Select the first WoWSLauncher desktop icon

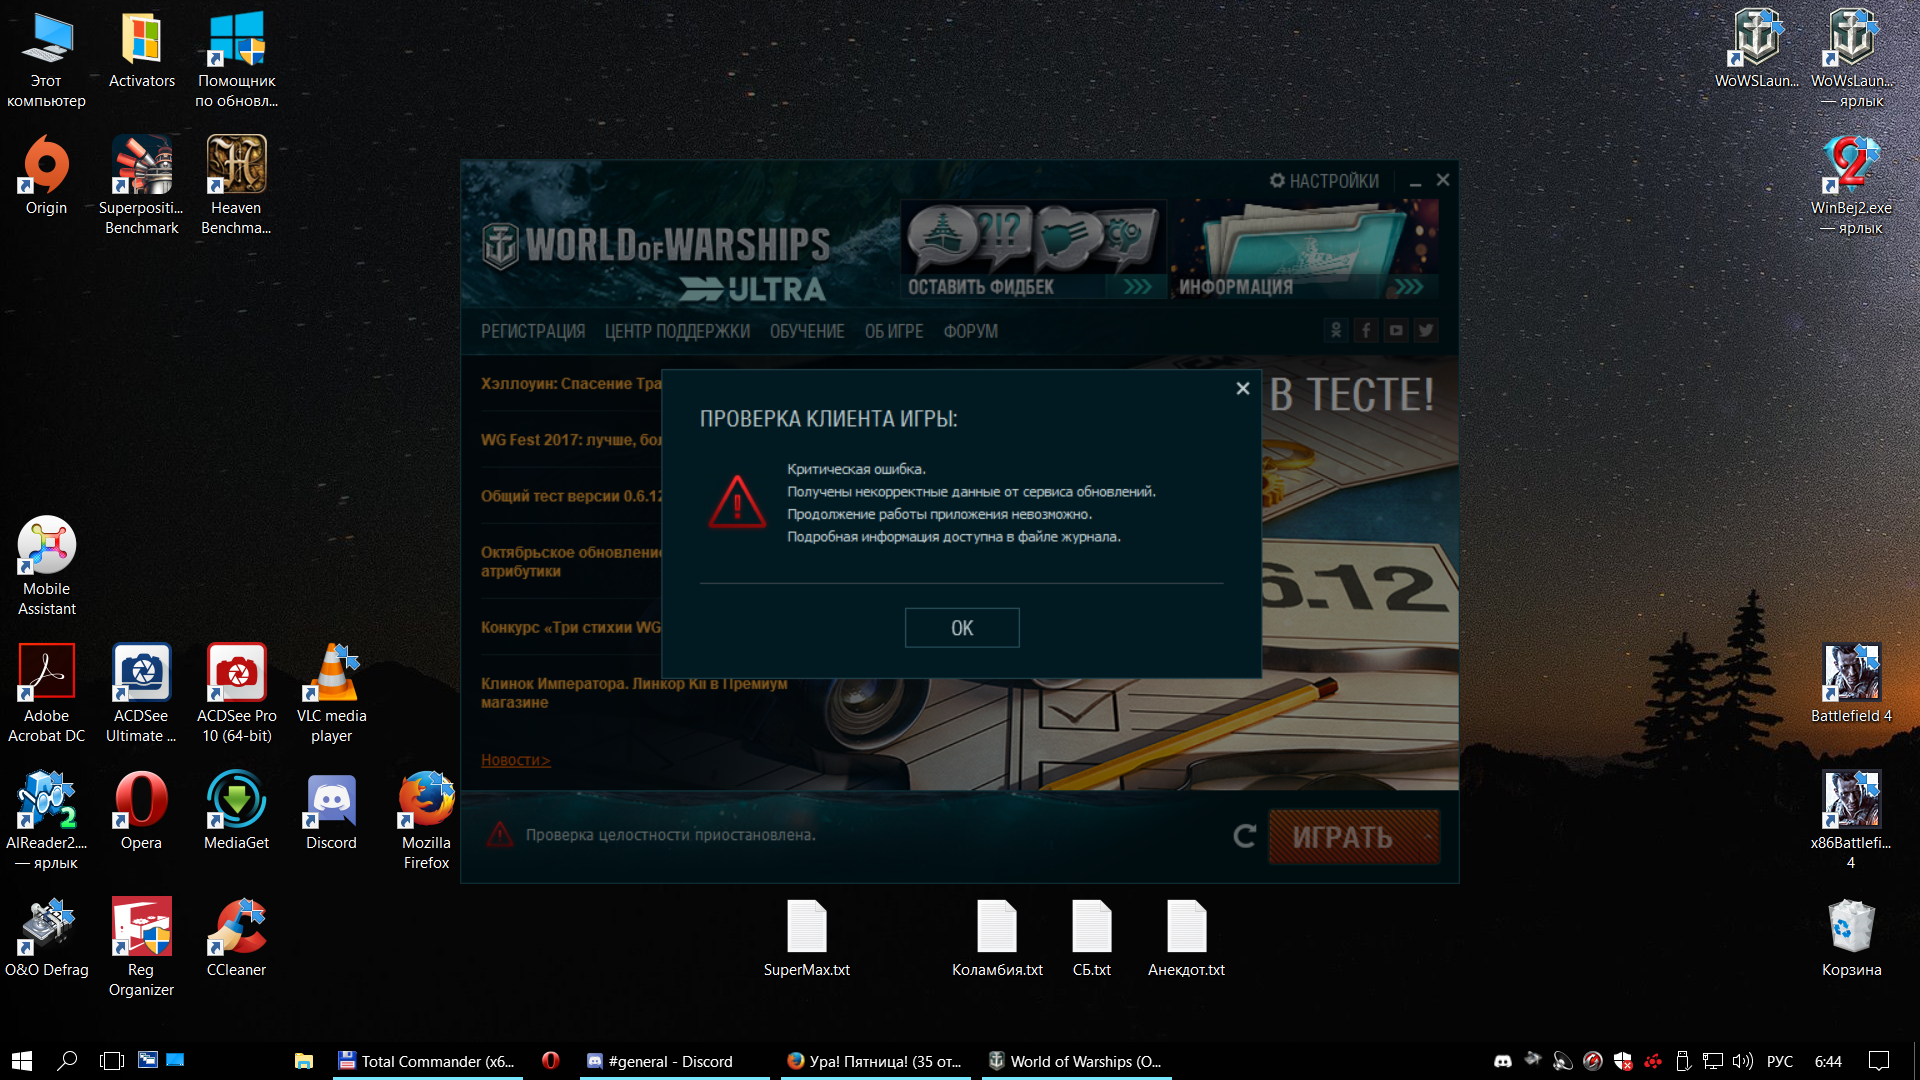click(1757, 50)
